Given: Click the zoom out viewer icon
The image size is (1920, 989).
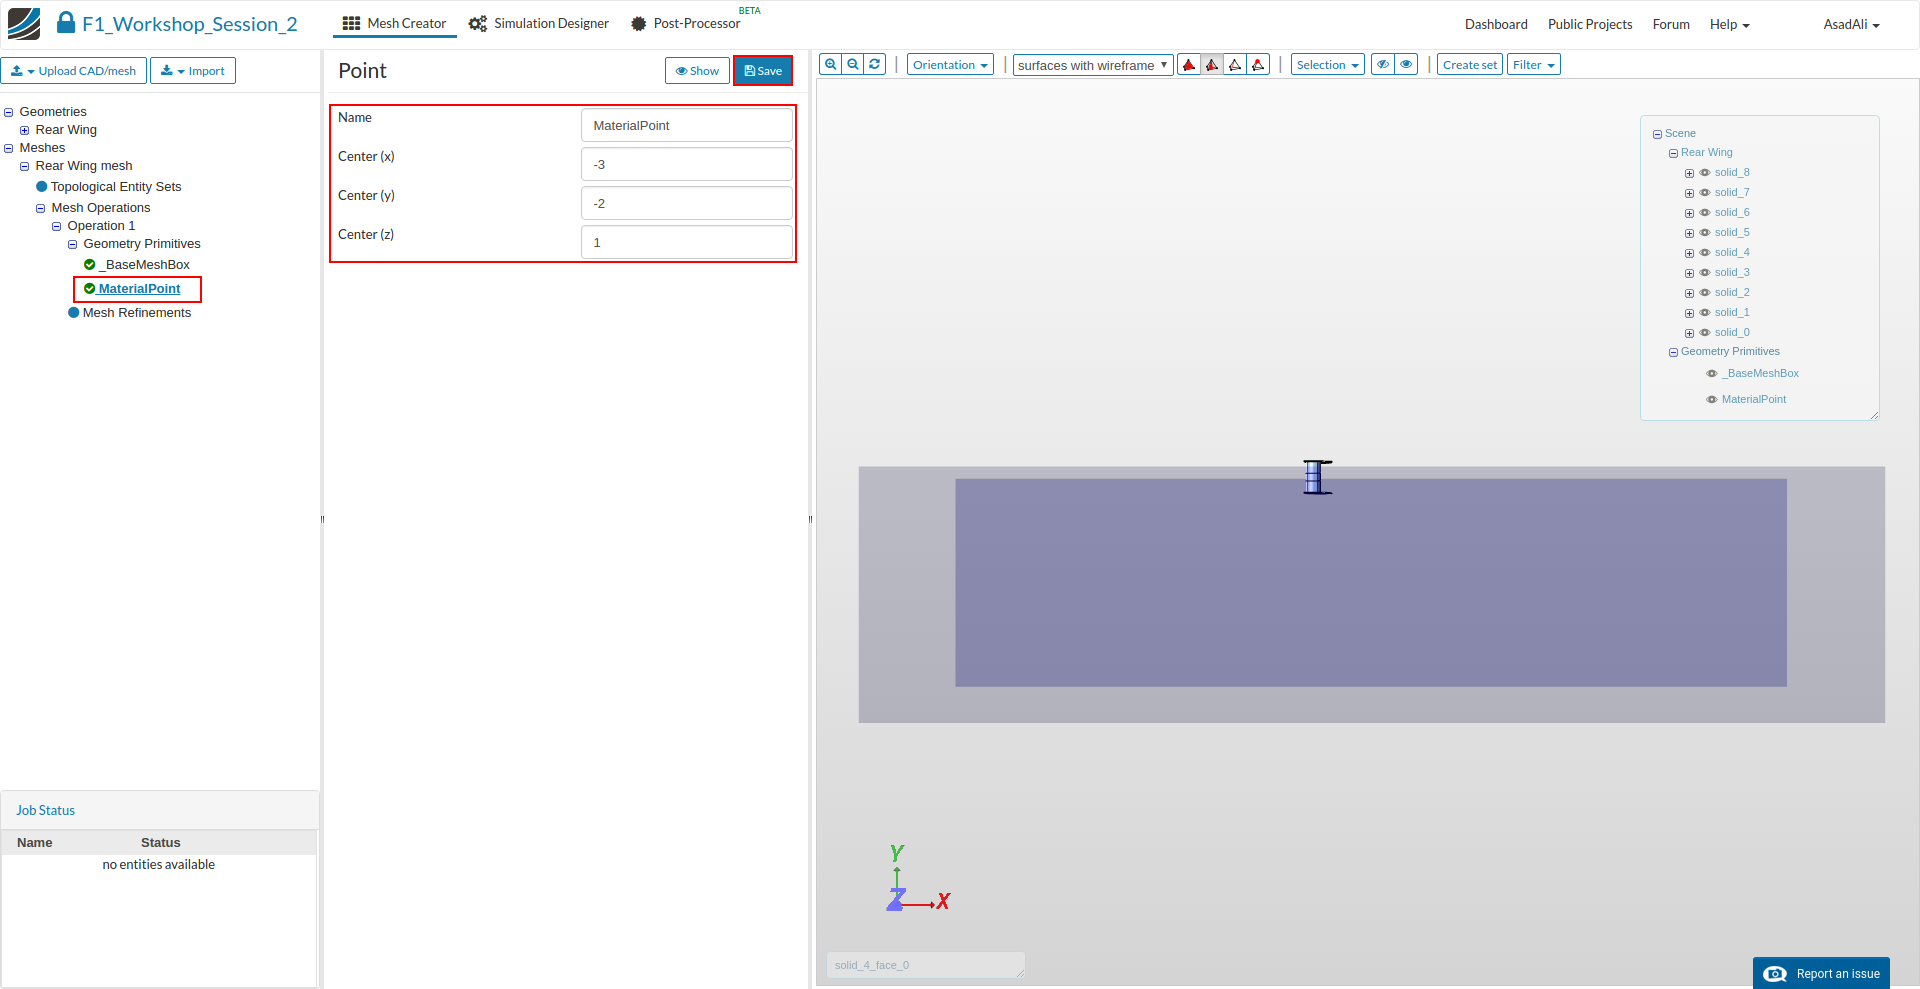Looking at the screenshot, I should [x=853, y=64].
